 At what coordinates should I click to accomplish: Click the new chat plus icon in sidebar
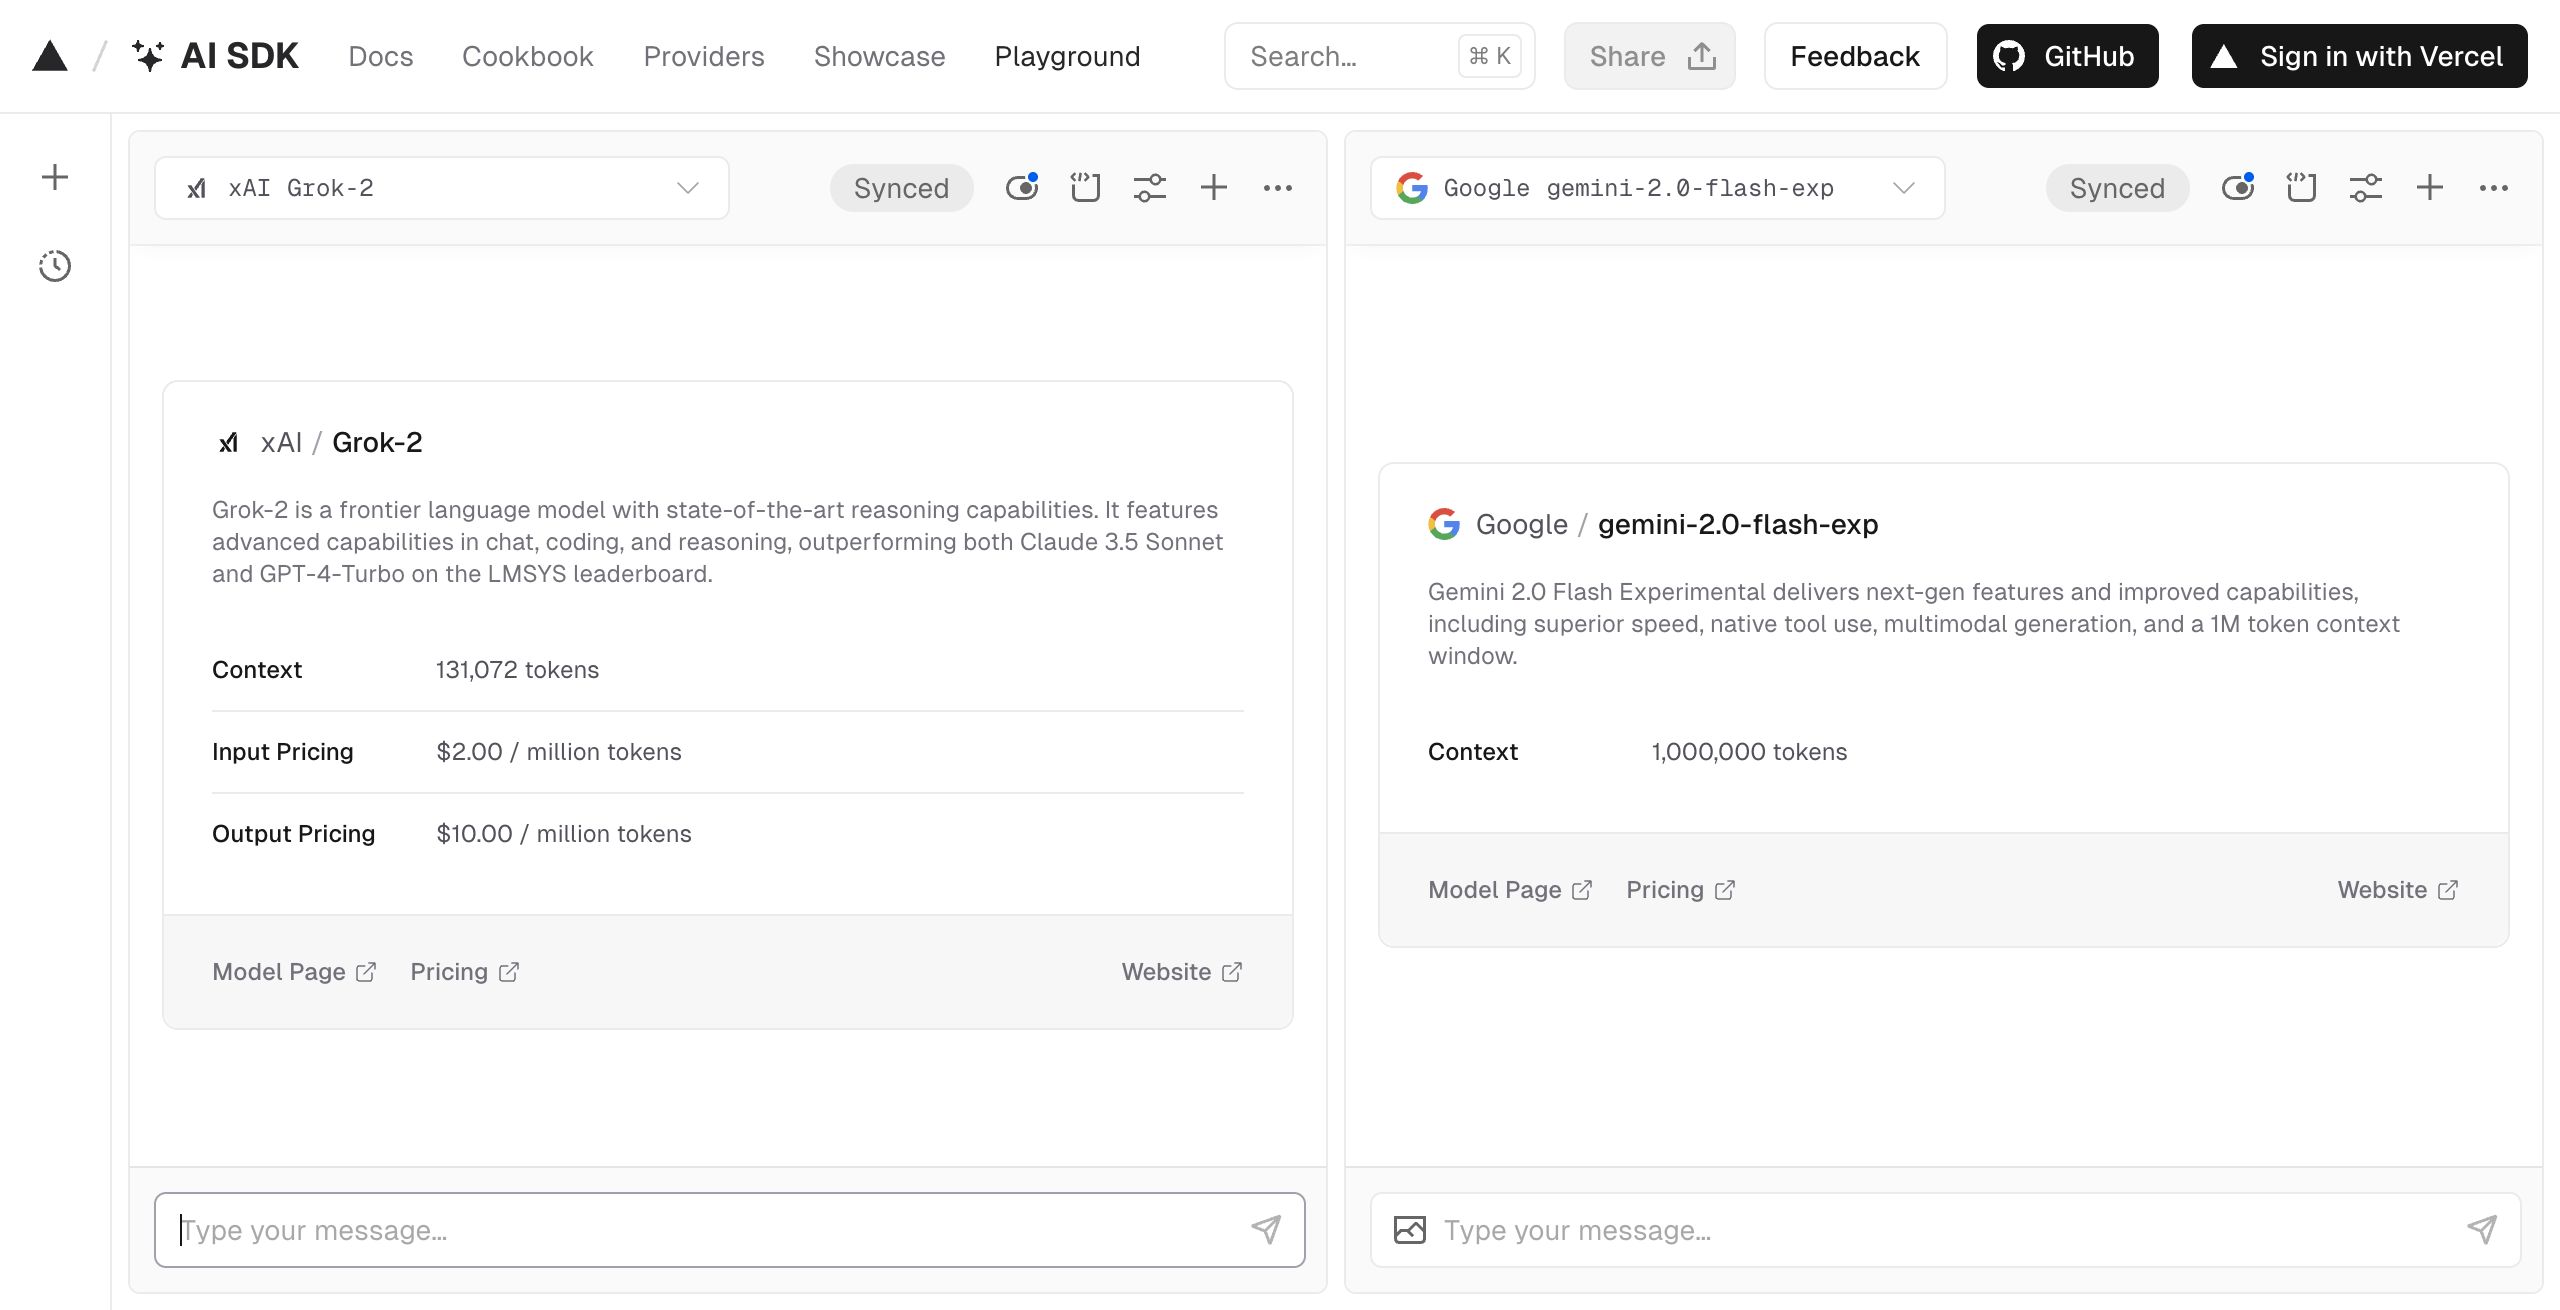pos(55,178)
